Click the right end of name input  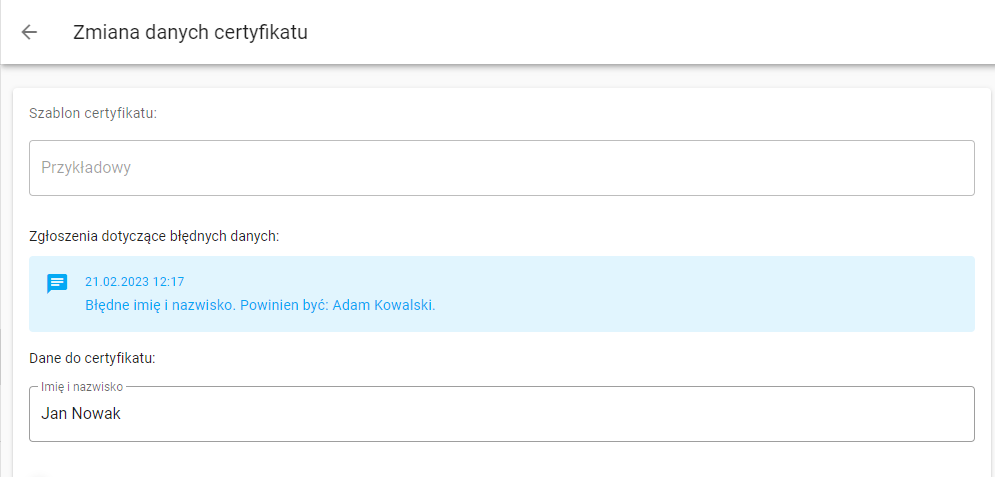point(952,414)
